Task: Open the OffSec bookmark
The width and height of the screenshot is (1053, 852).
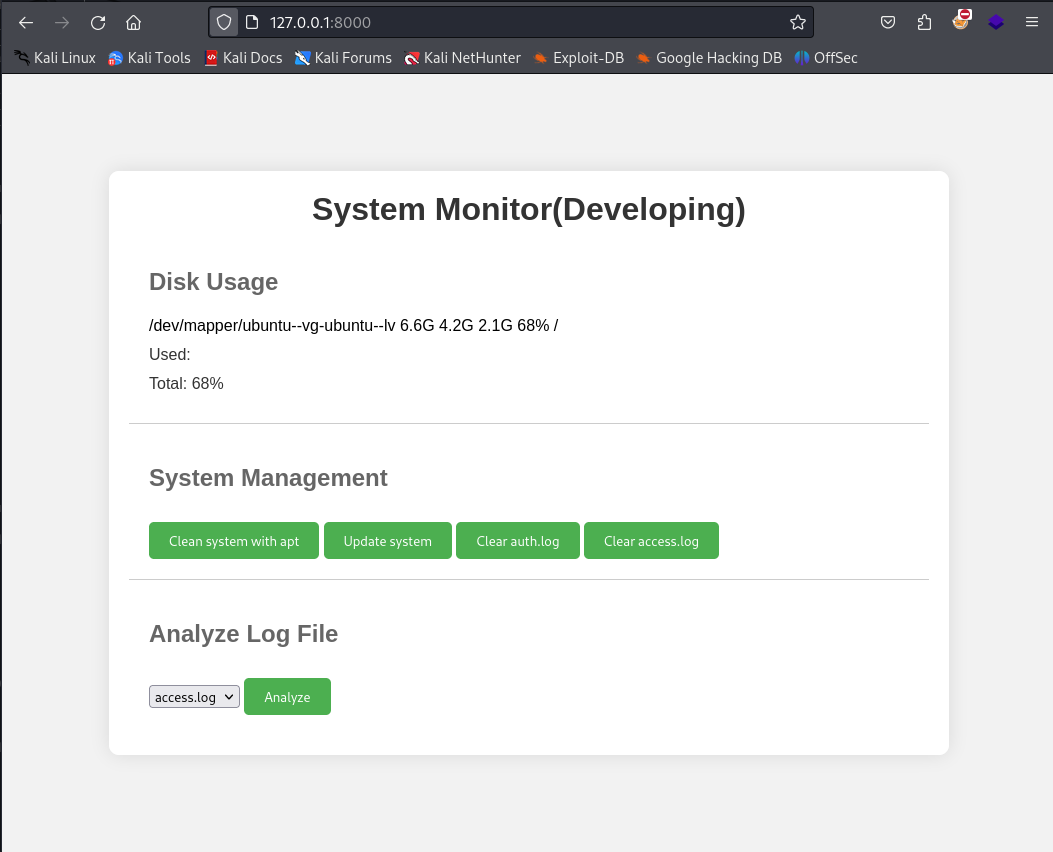Action: (x=826, y=58)
